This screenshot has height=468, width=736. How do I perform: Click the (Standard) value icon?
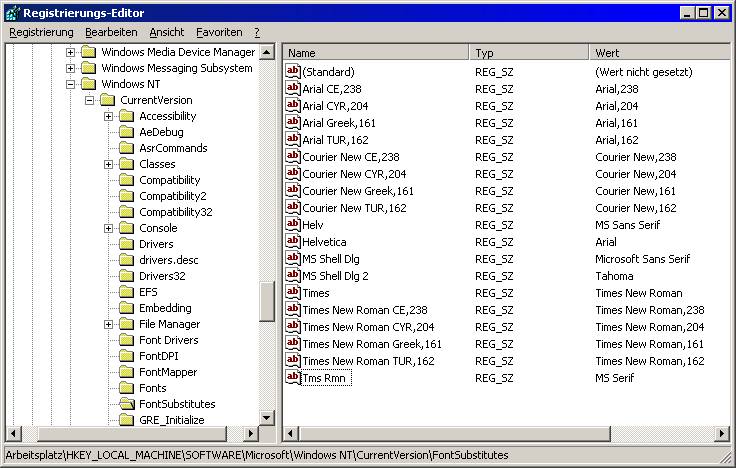(293, 72)
